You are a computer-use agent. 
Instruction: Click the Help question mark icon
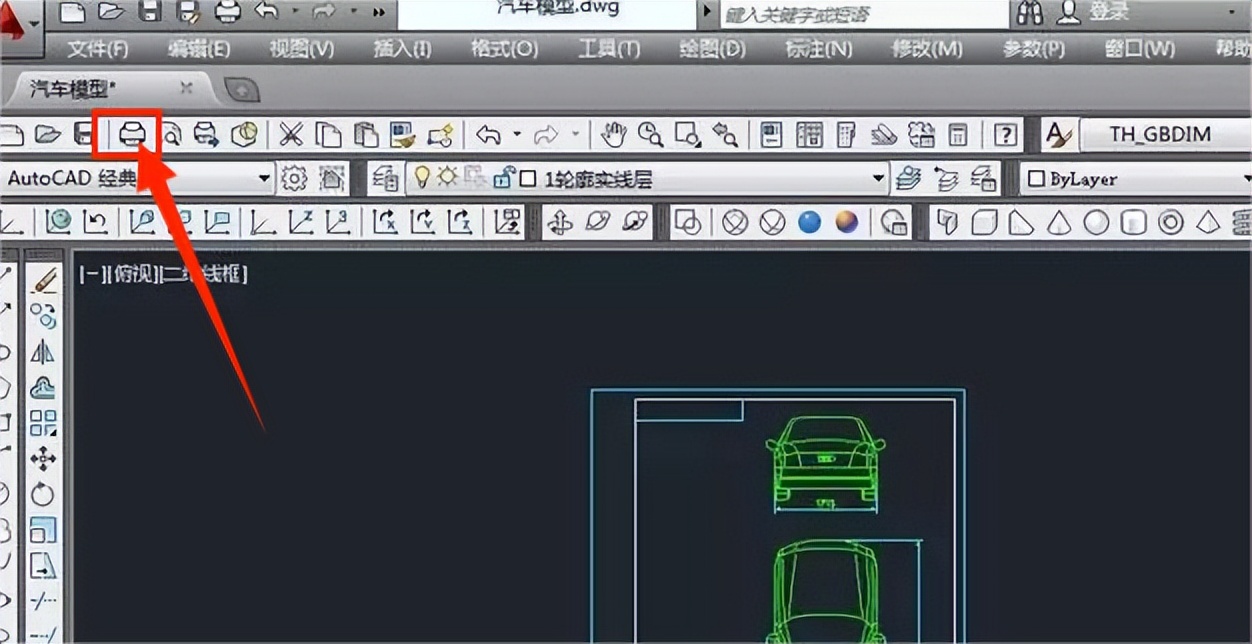pyautogui.click(x=1004, y=134)
